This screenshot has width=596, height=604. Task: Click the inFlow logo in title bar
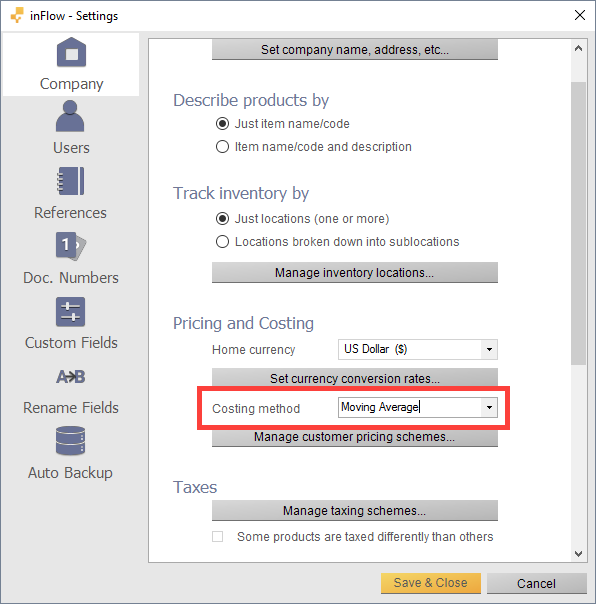tap(17, 15)
